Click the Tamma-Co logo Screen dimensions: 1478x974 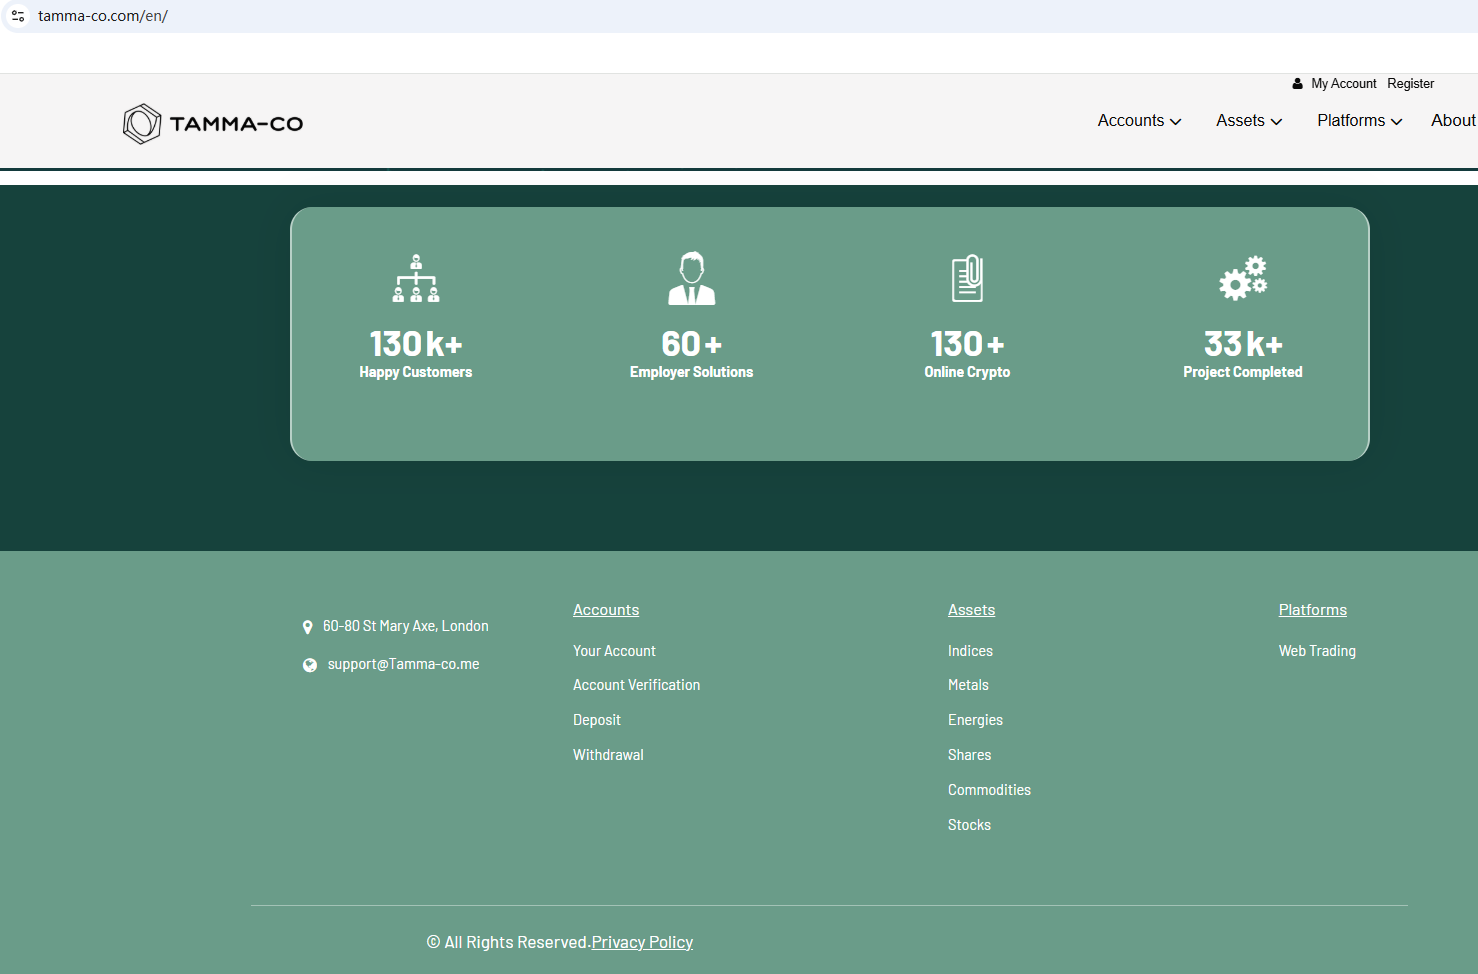213,124
